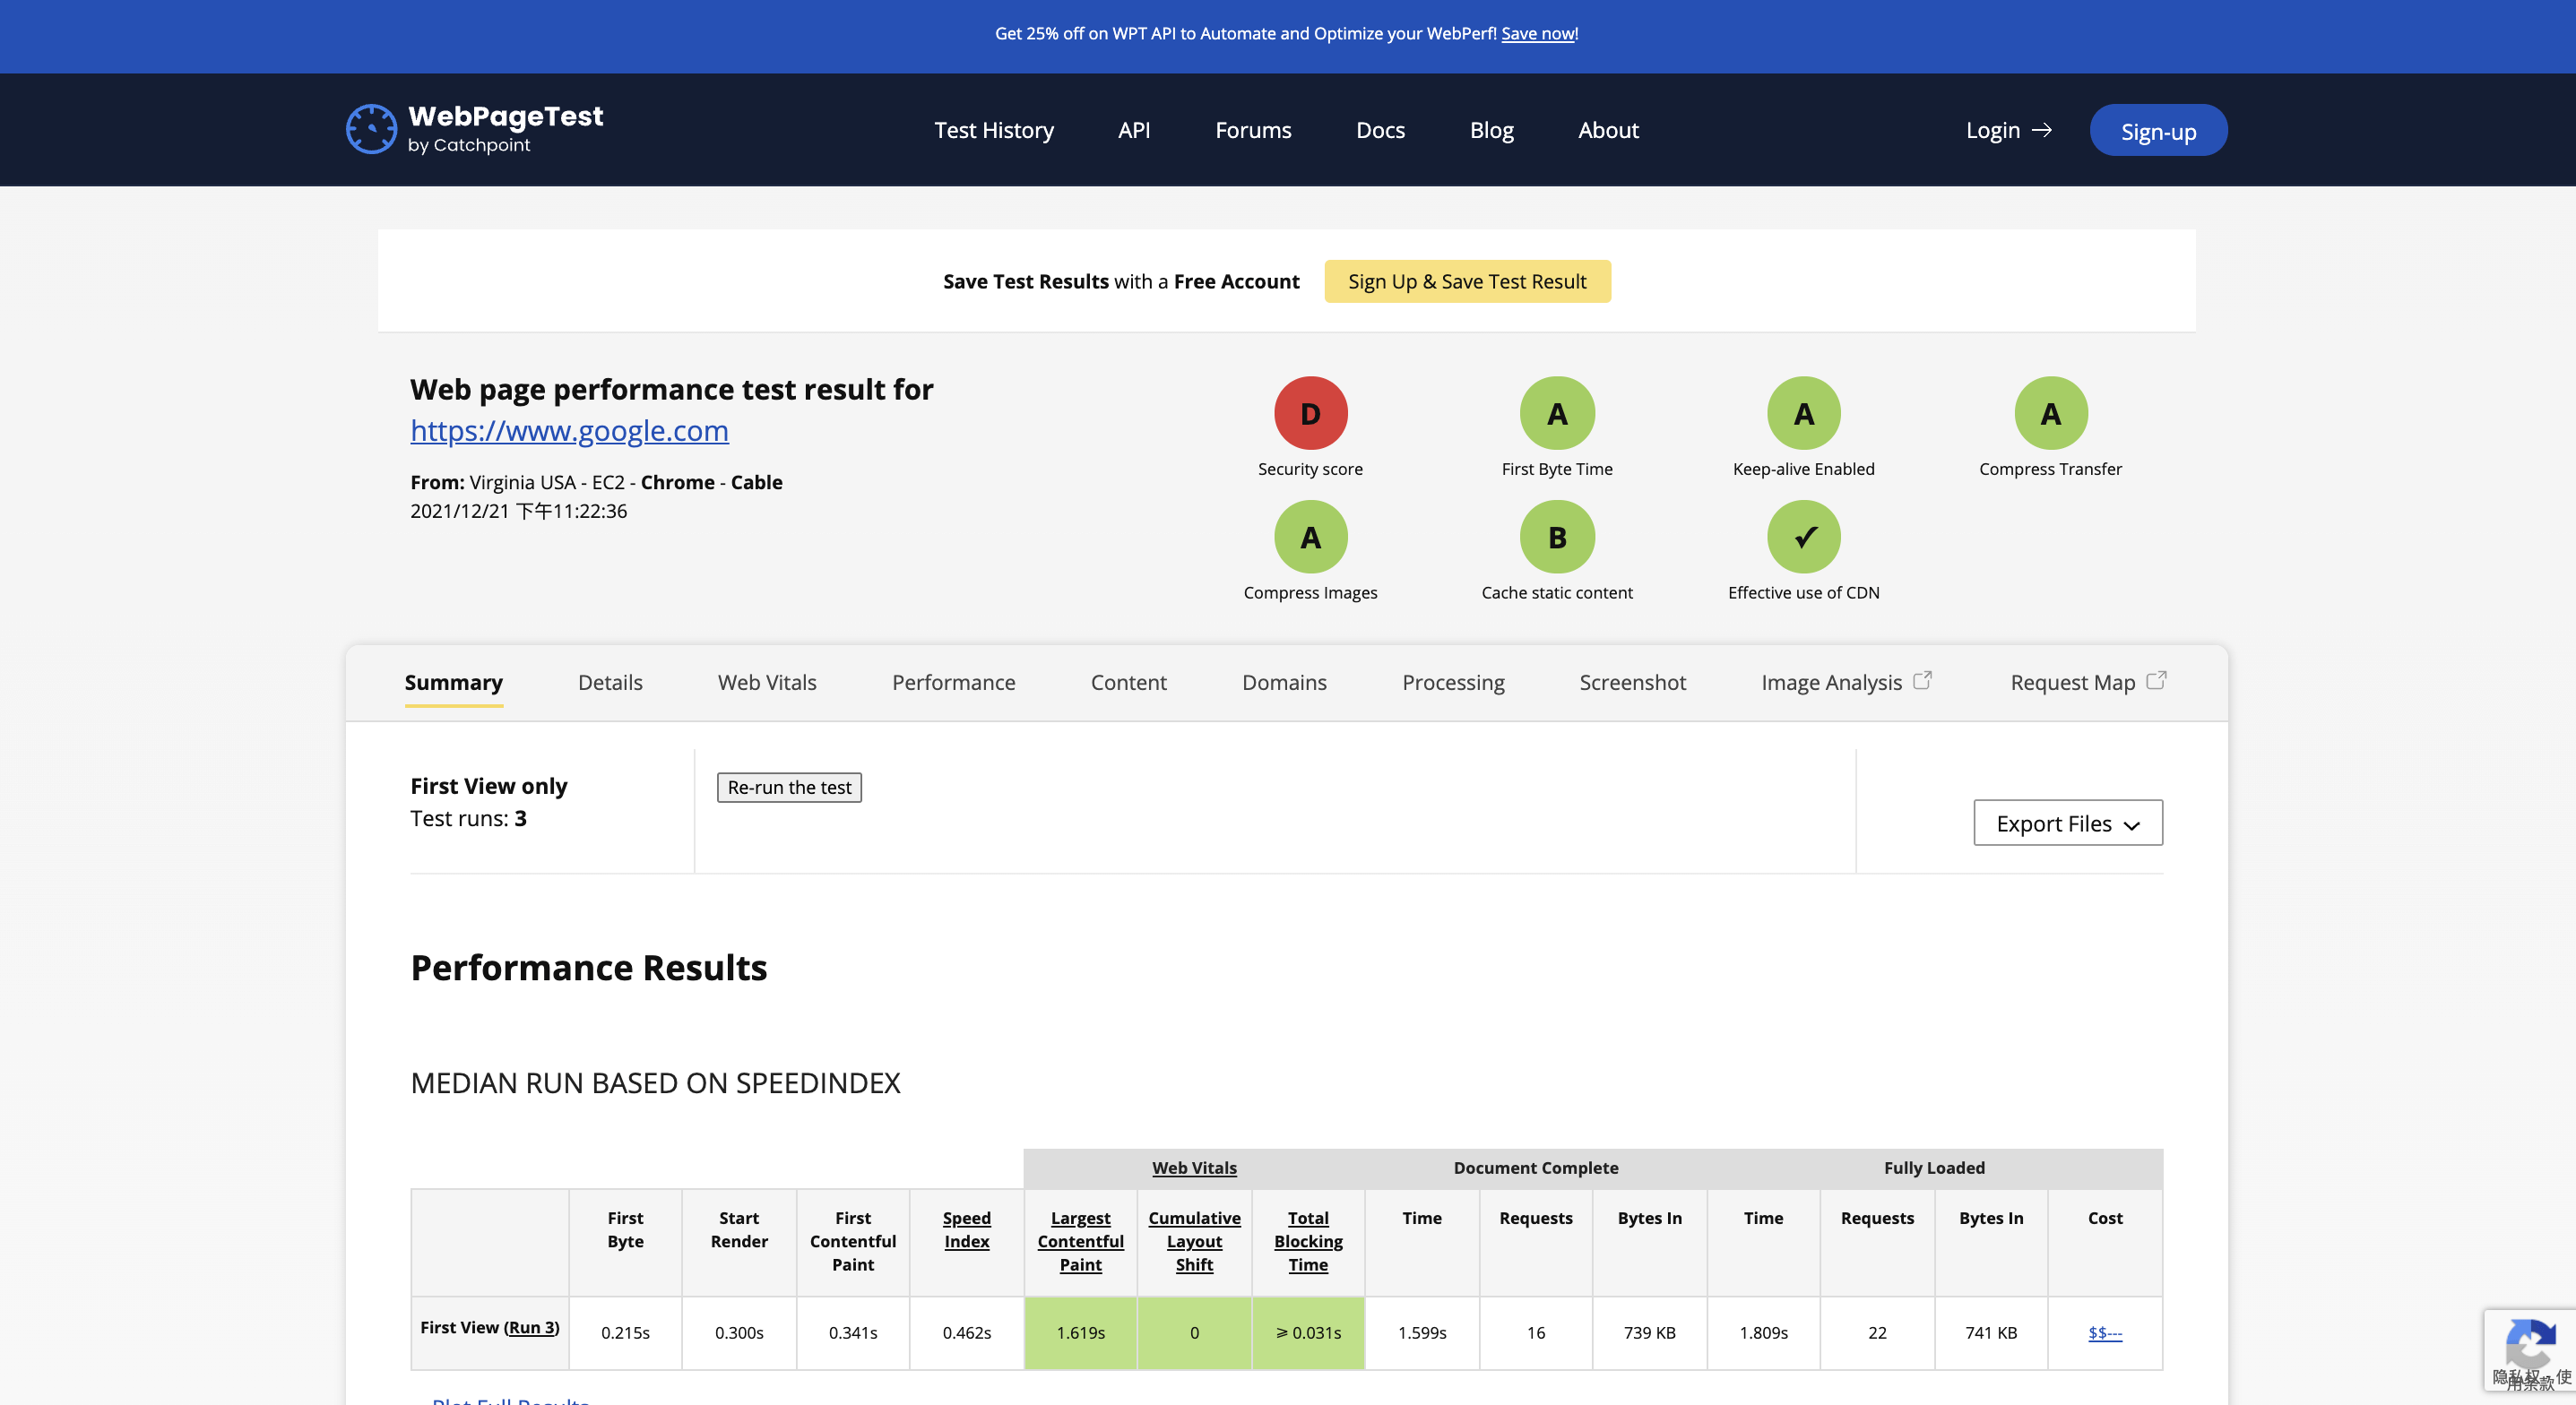
Task: Click the Effective use of CDN checkmark
Action: 1803,537
